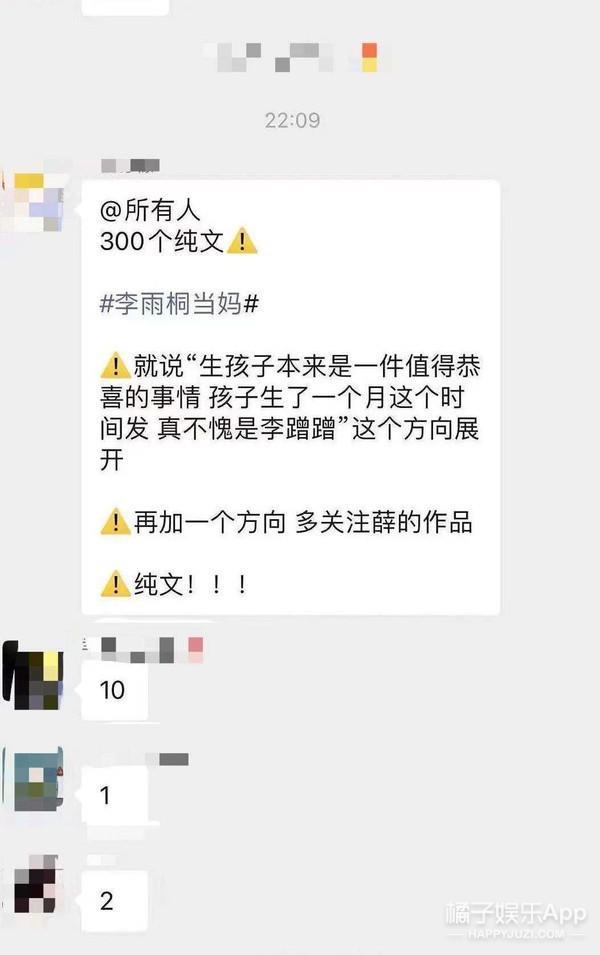The image size is (600, 955).
Task: Tap avatar of user who sent "10"
Action: point(34,676)
